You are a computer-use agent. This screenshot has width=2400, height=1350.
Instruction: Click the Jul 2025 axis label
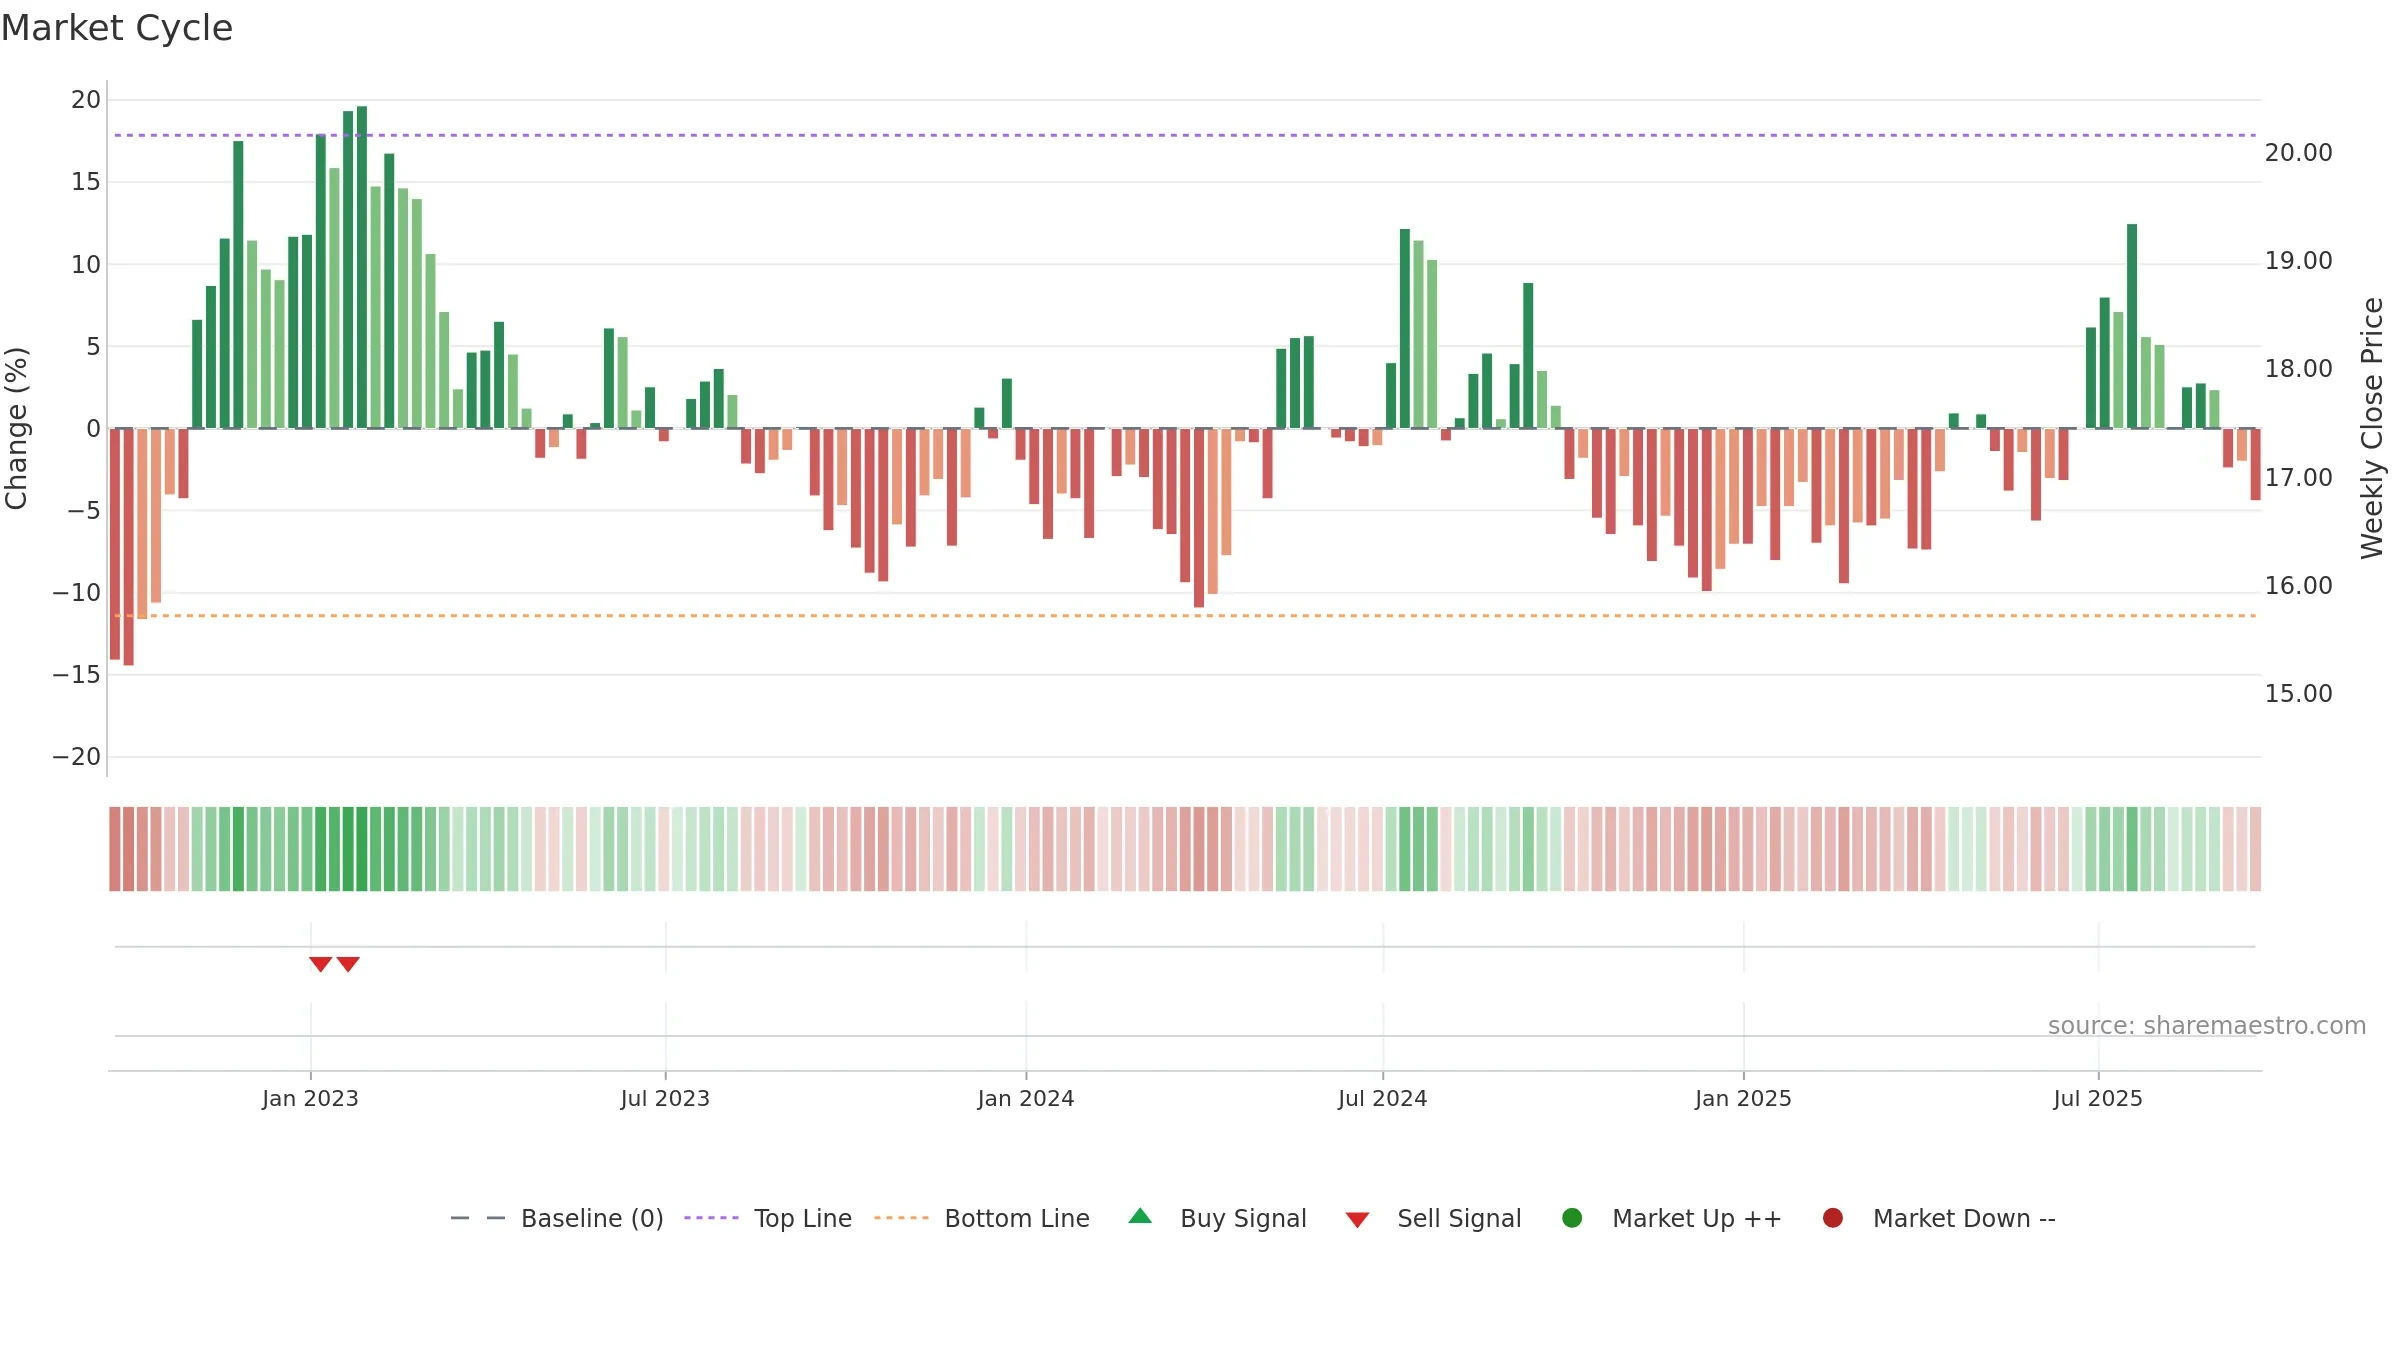pyautogui.click(x=2098, y=1099)
